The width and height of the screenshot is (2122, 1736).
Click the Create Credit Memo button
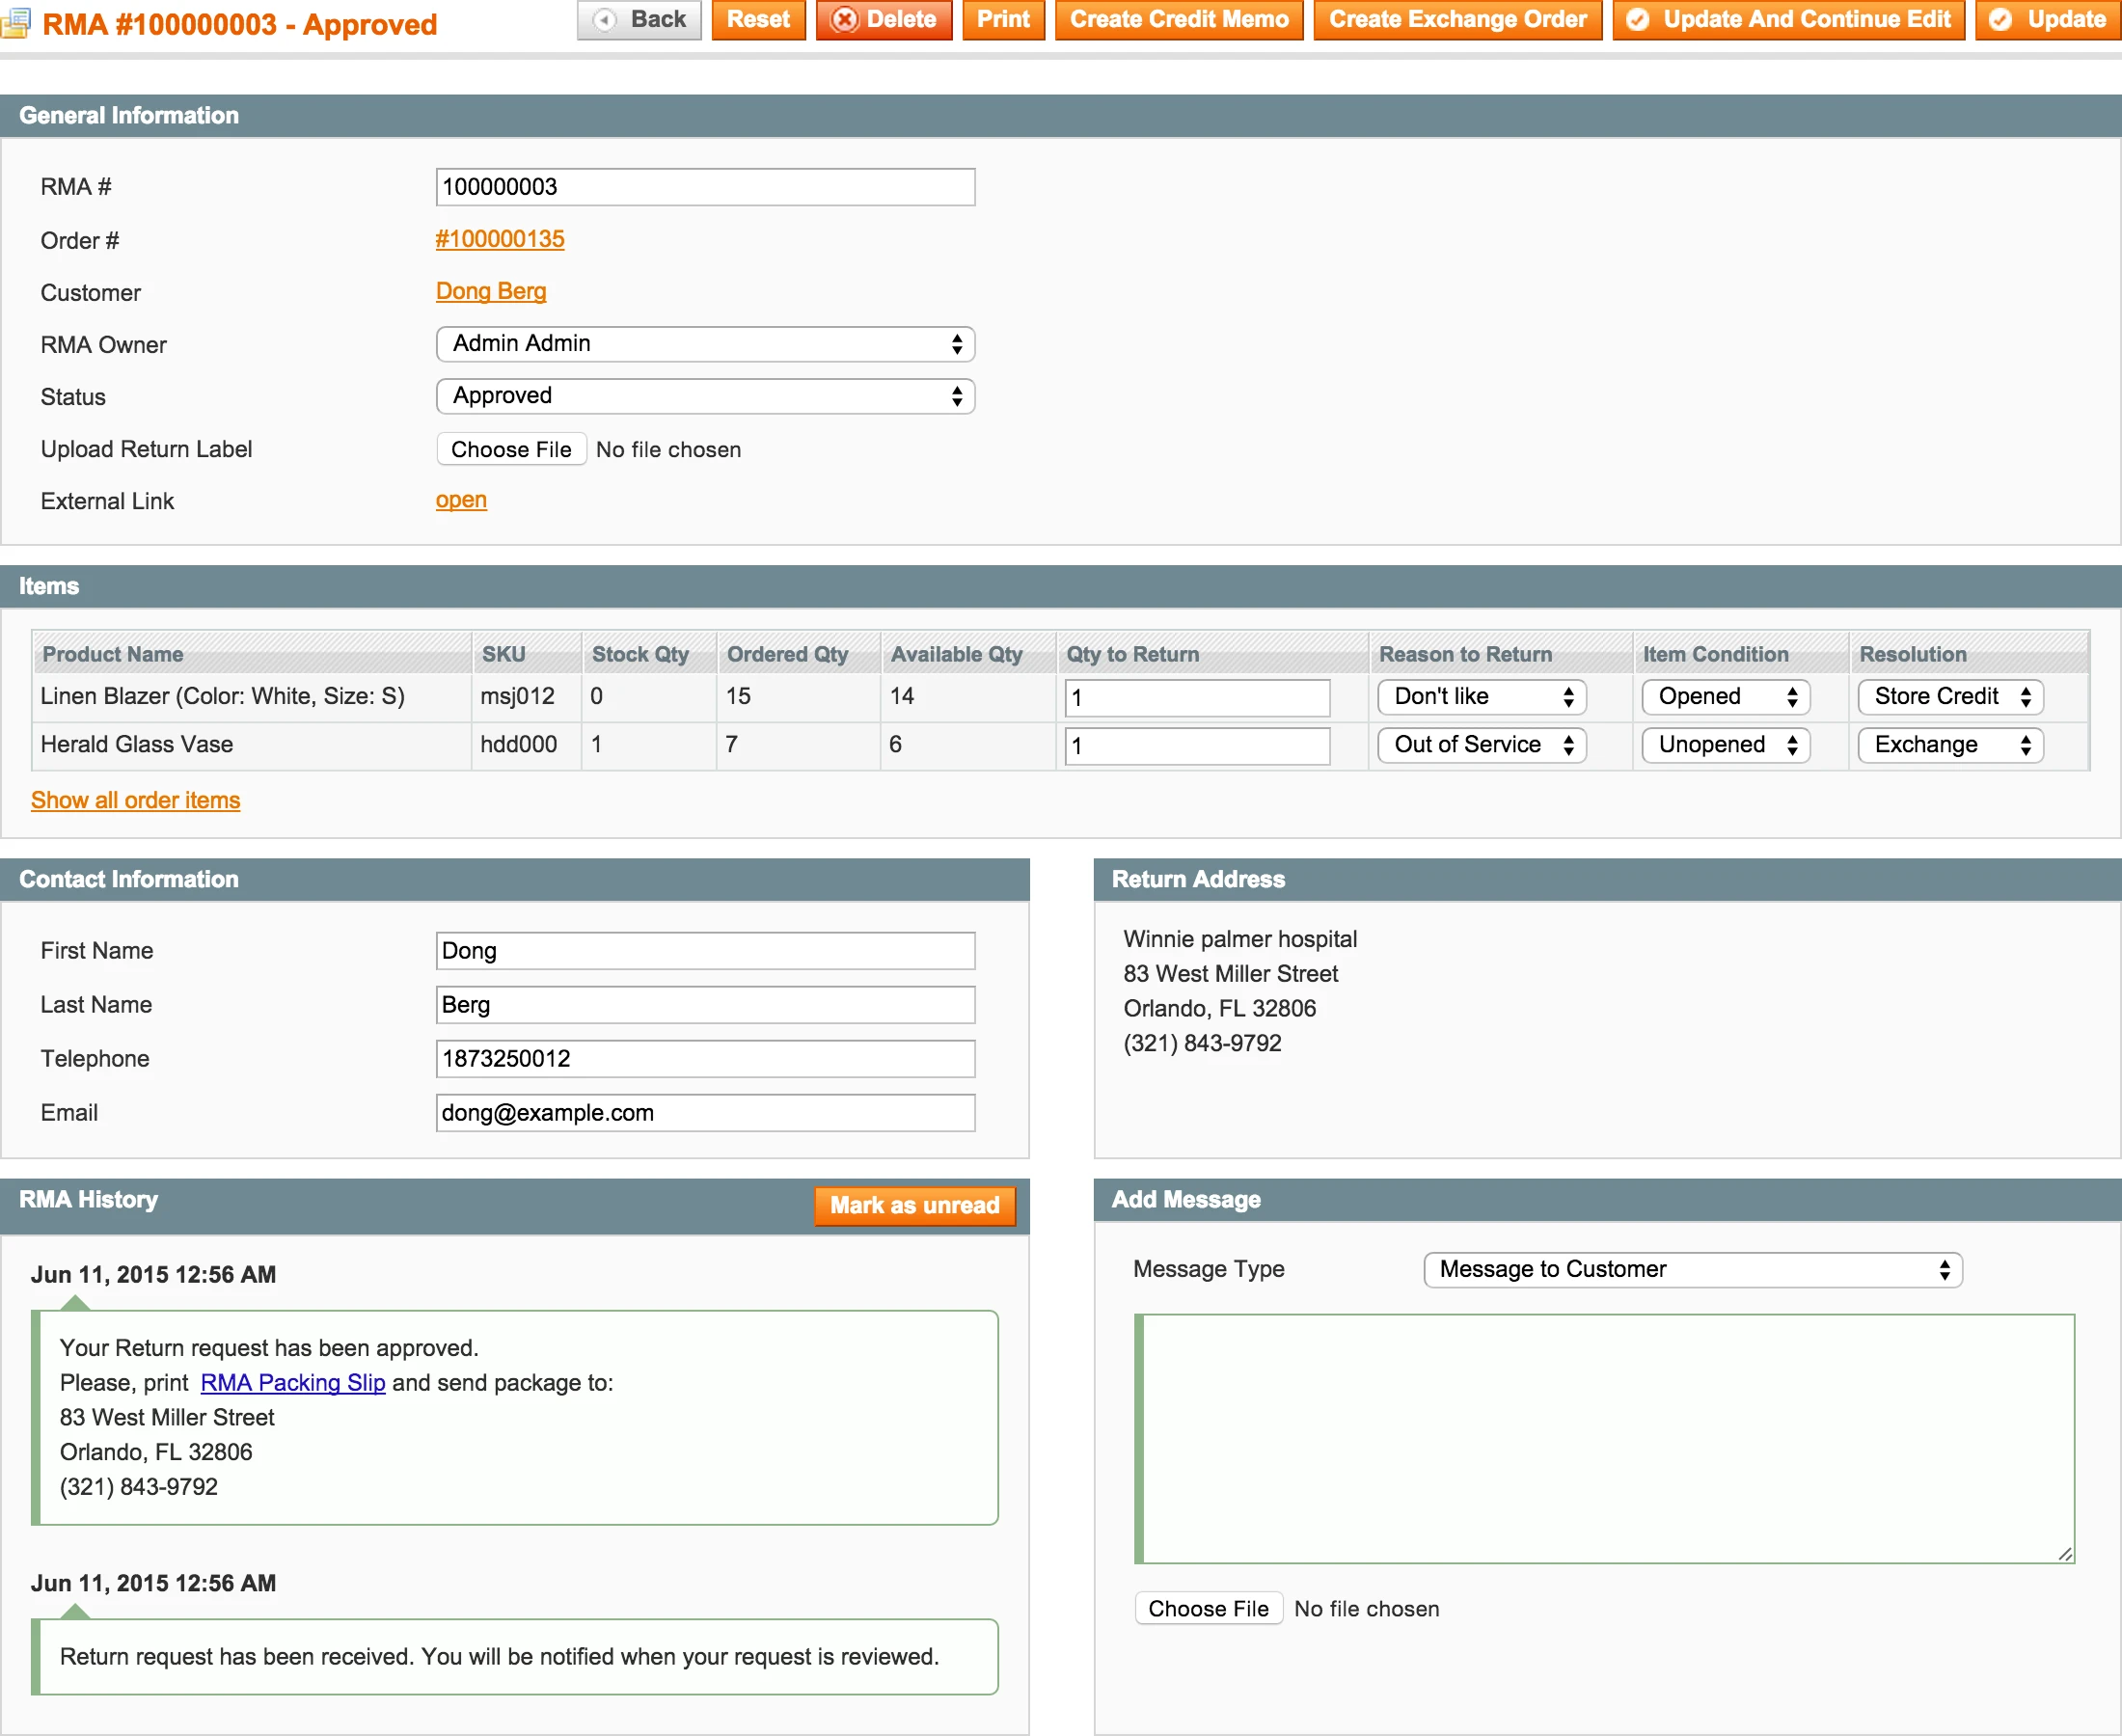(x=1178, y=19)
